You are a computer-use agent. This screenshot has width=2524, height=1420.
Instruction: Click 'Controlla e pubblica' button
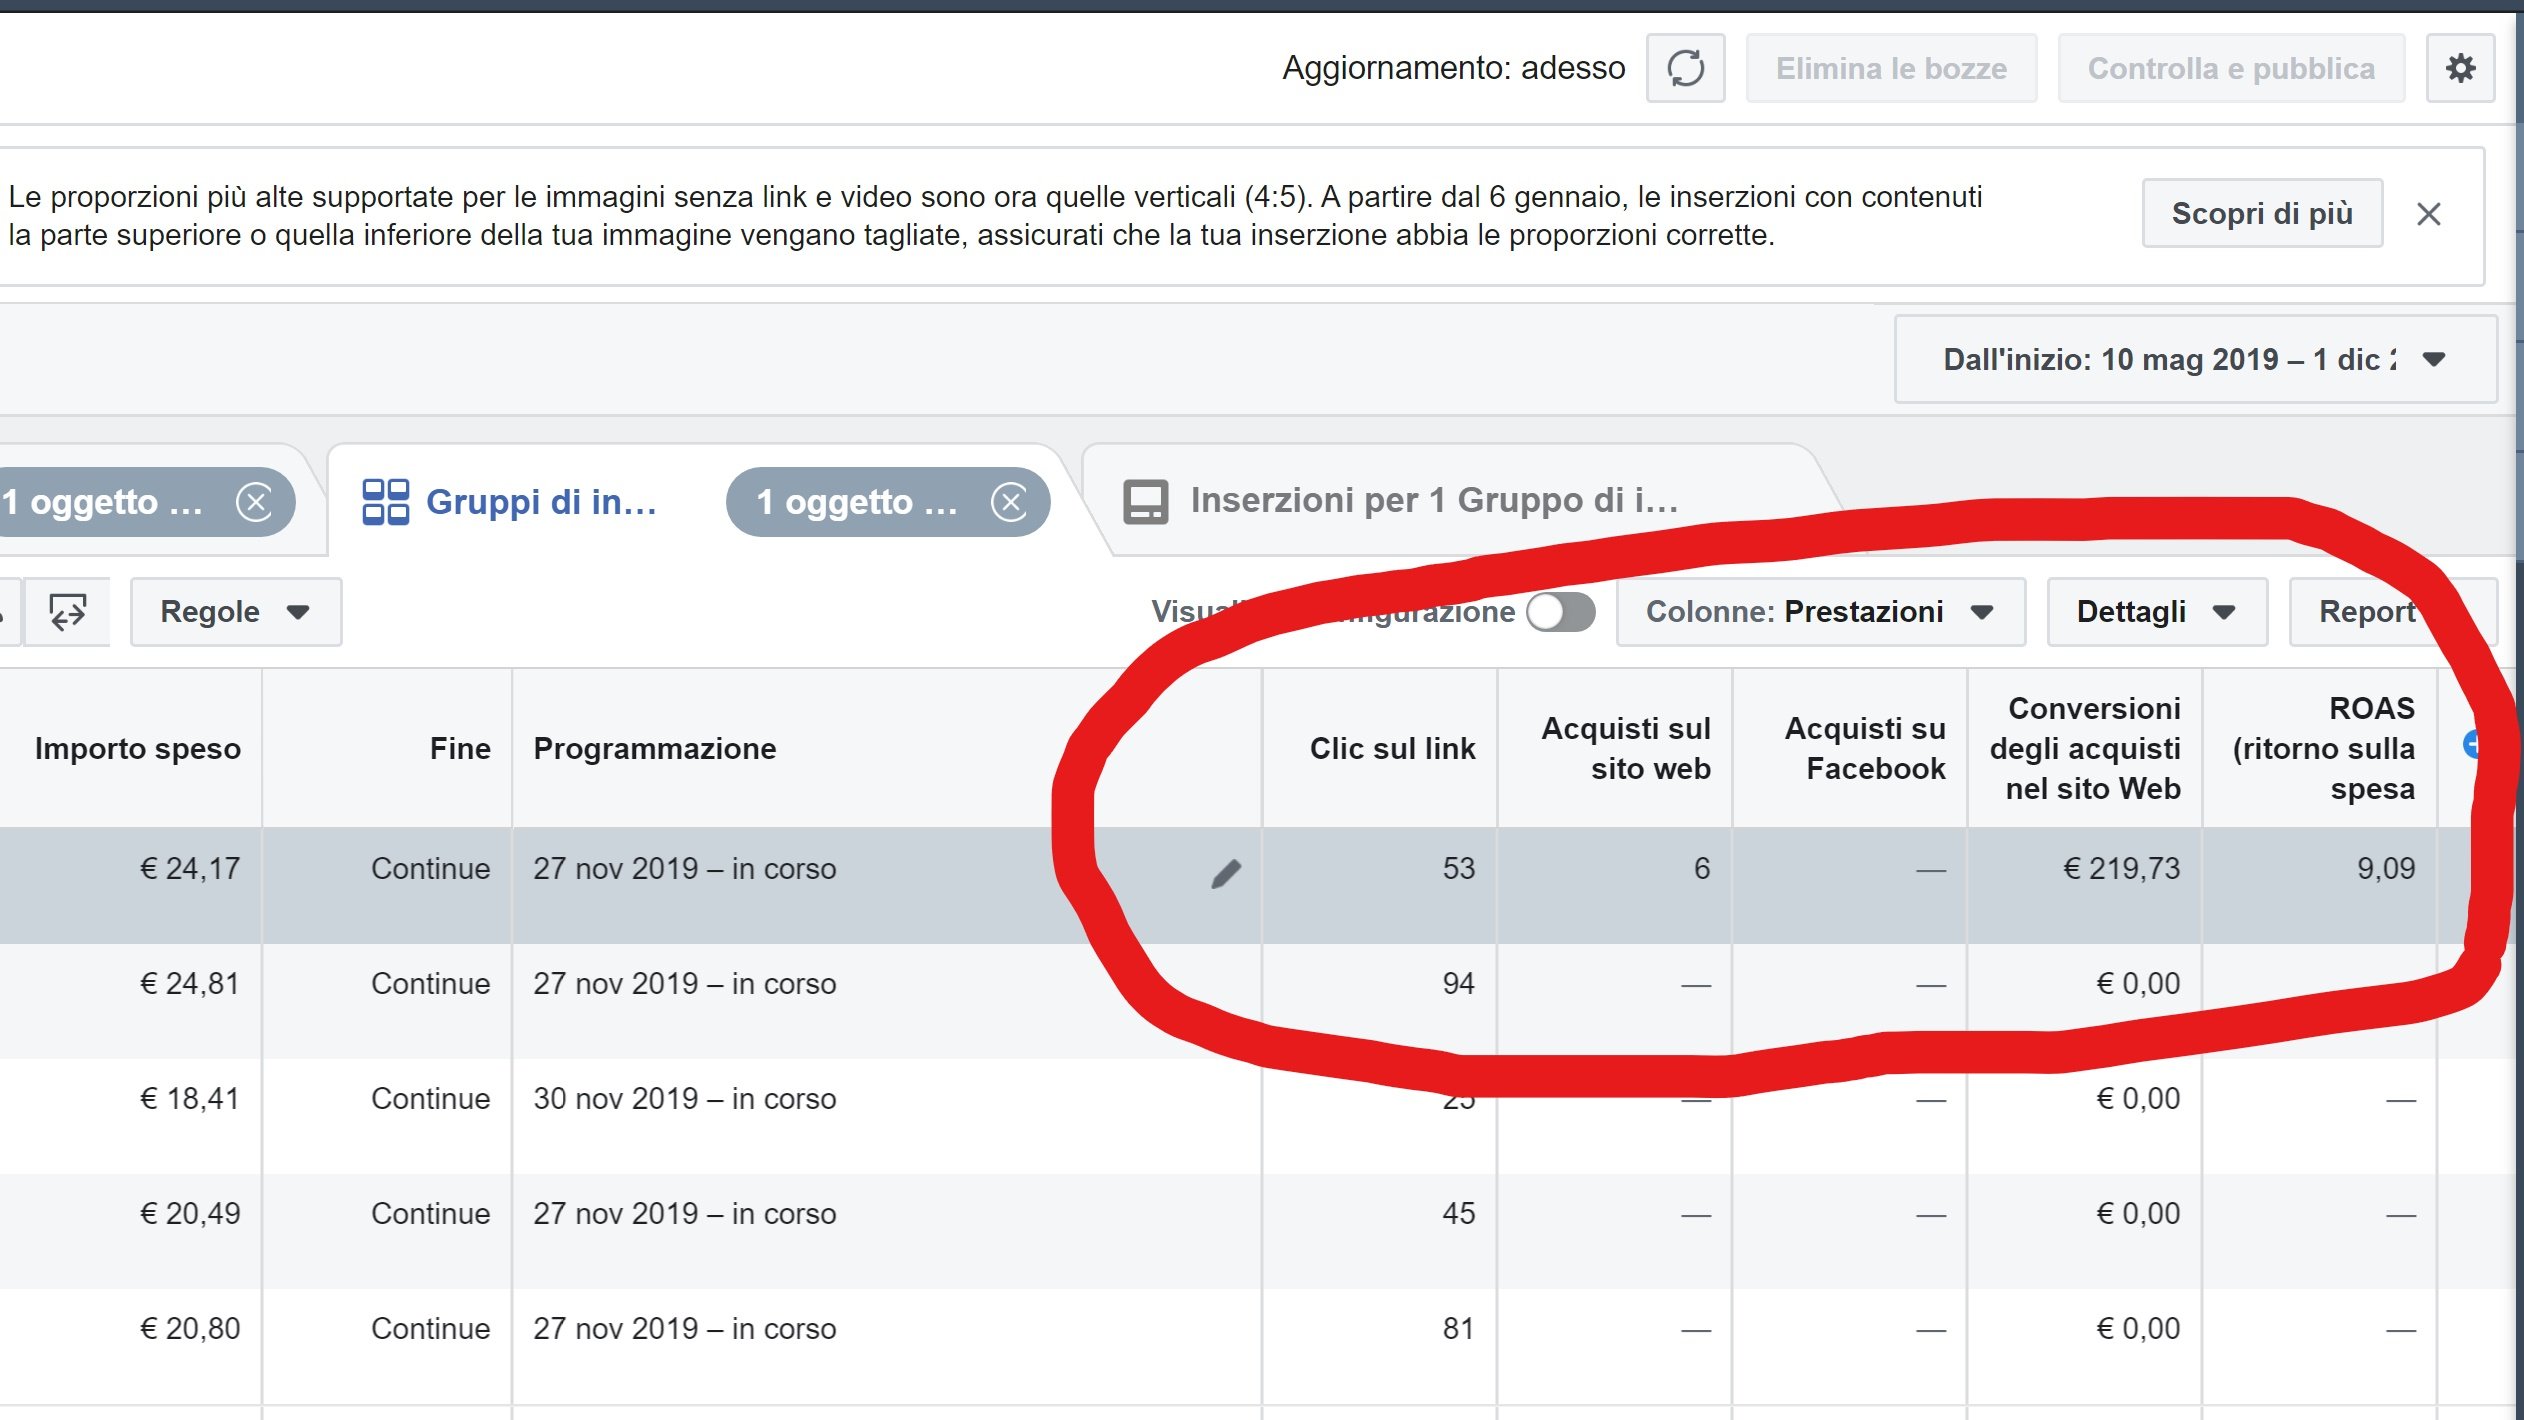pyautogui.click(x=2230, y=68)
